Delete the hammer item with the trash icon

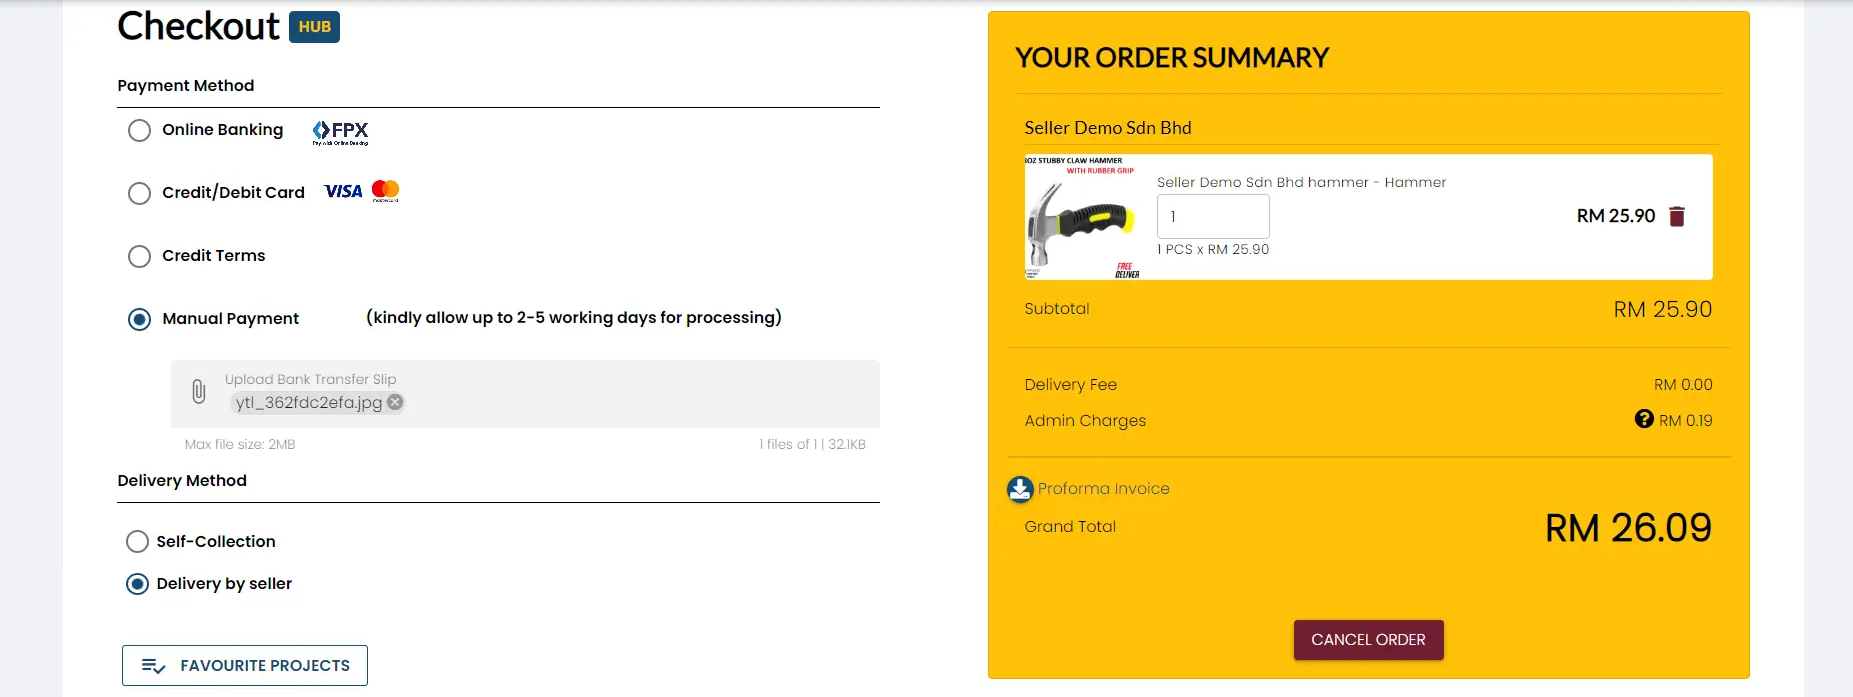pyautogui.click(x=1677, y=216)
